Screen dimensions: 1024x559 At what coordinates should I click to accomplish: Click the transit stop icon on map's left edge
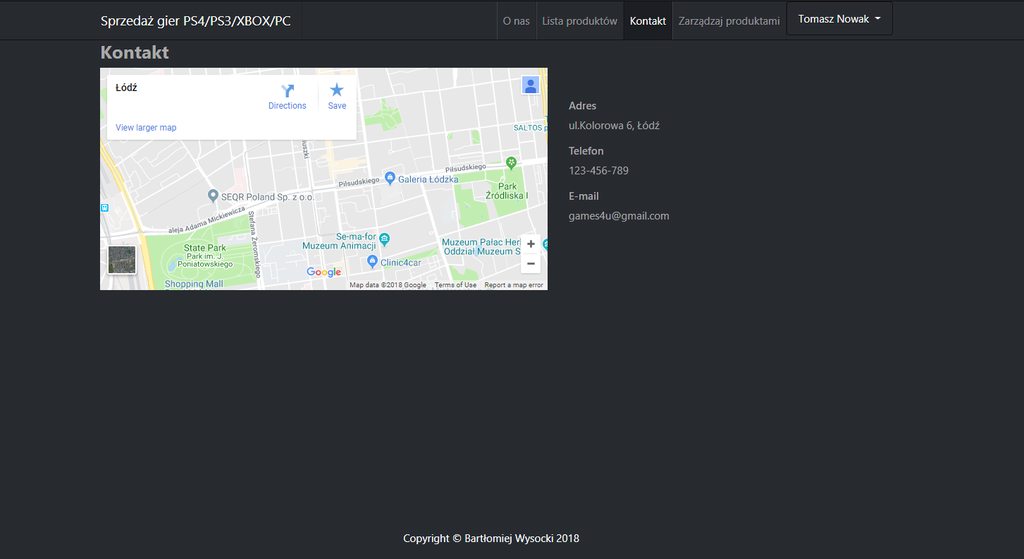[104, 208]
